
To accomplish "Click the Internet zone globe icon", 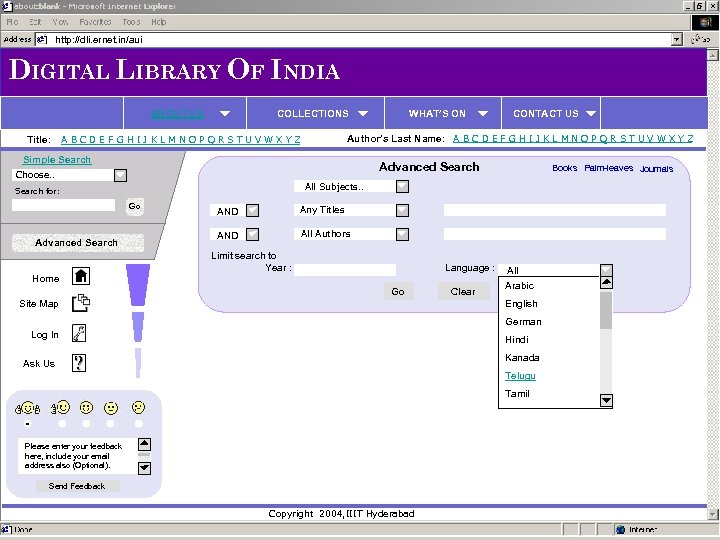I will (x=620, y=529).
